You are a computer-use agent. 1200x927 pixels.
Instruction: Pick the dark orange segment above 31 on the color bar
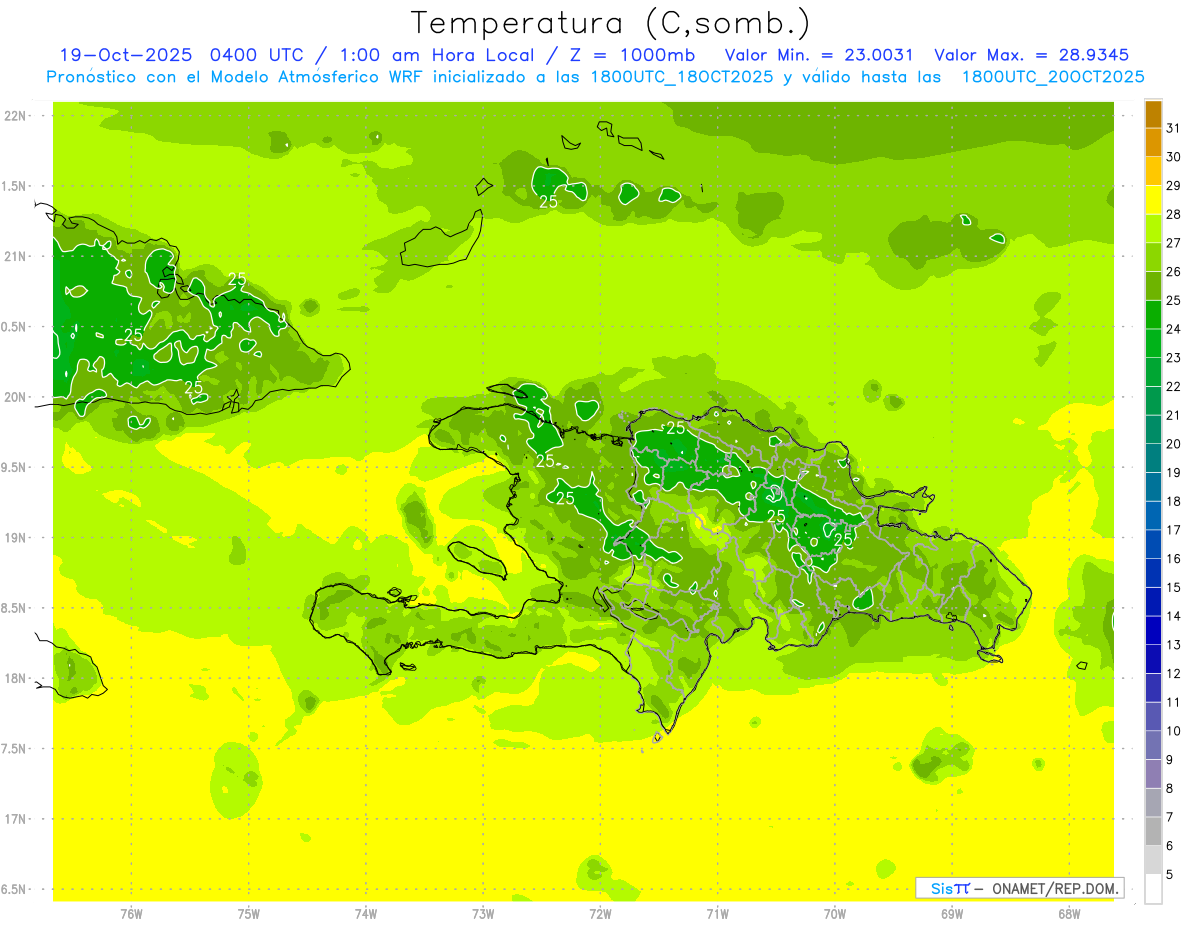tap(1153, 114)
